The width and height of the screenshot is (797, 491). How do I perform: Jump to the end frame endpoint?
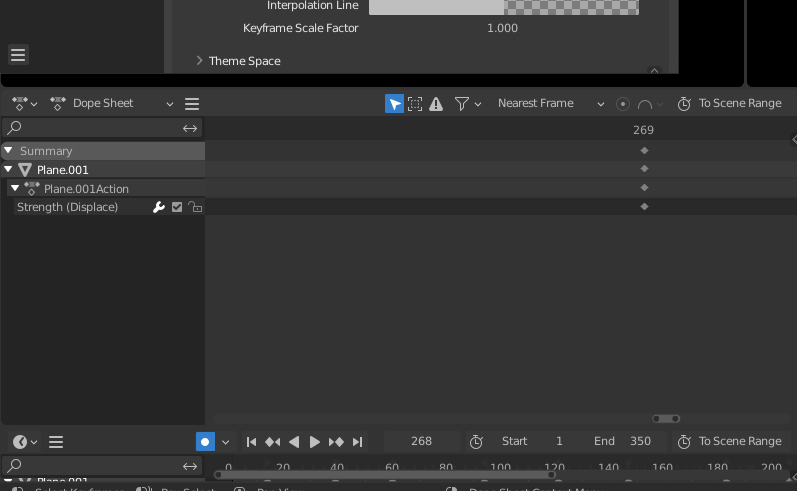(357, 442)
